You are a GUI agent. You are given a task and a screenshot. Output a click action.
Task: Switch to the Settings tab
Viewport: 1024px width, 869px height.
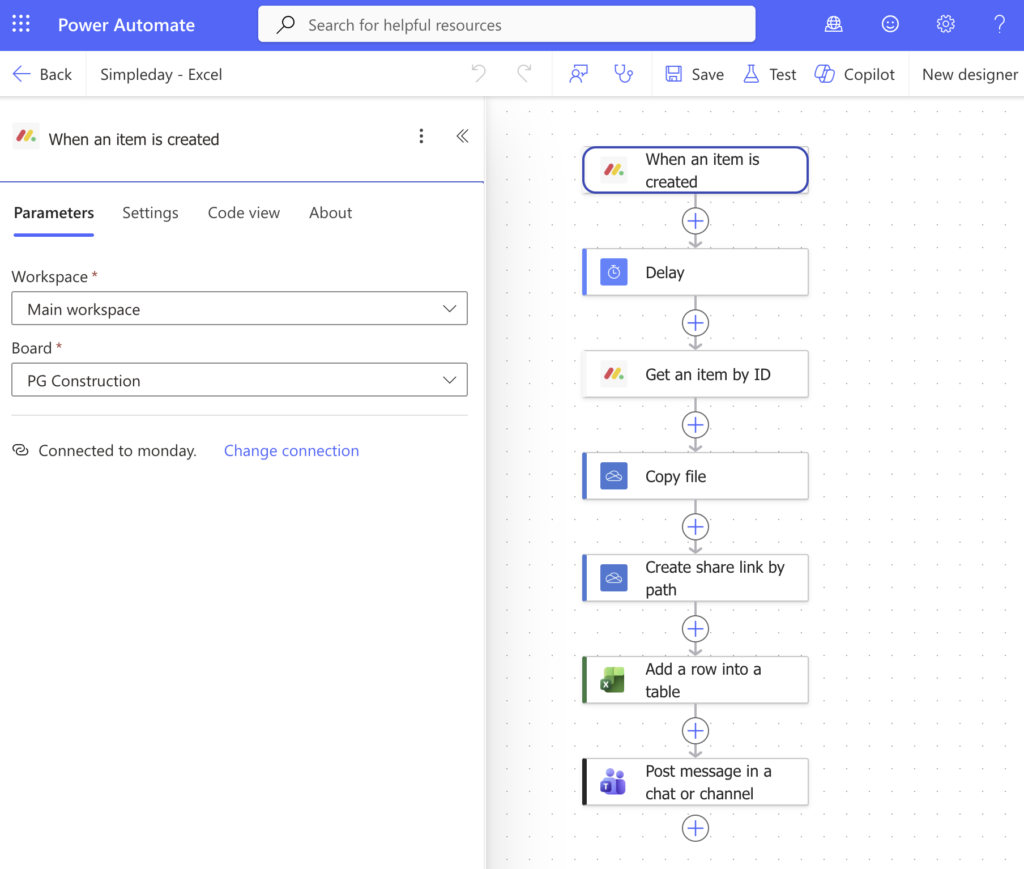point(150,213)
